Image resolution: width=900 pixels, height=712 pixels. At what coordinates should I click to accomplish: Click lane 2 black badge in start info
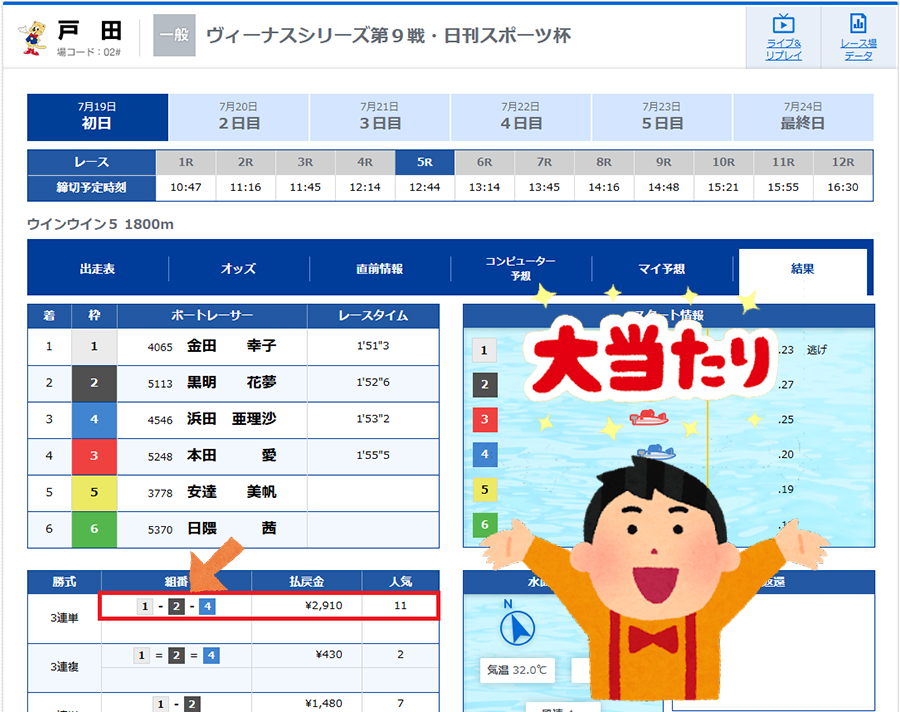tap(484, 385)
